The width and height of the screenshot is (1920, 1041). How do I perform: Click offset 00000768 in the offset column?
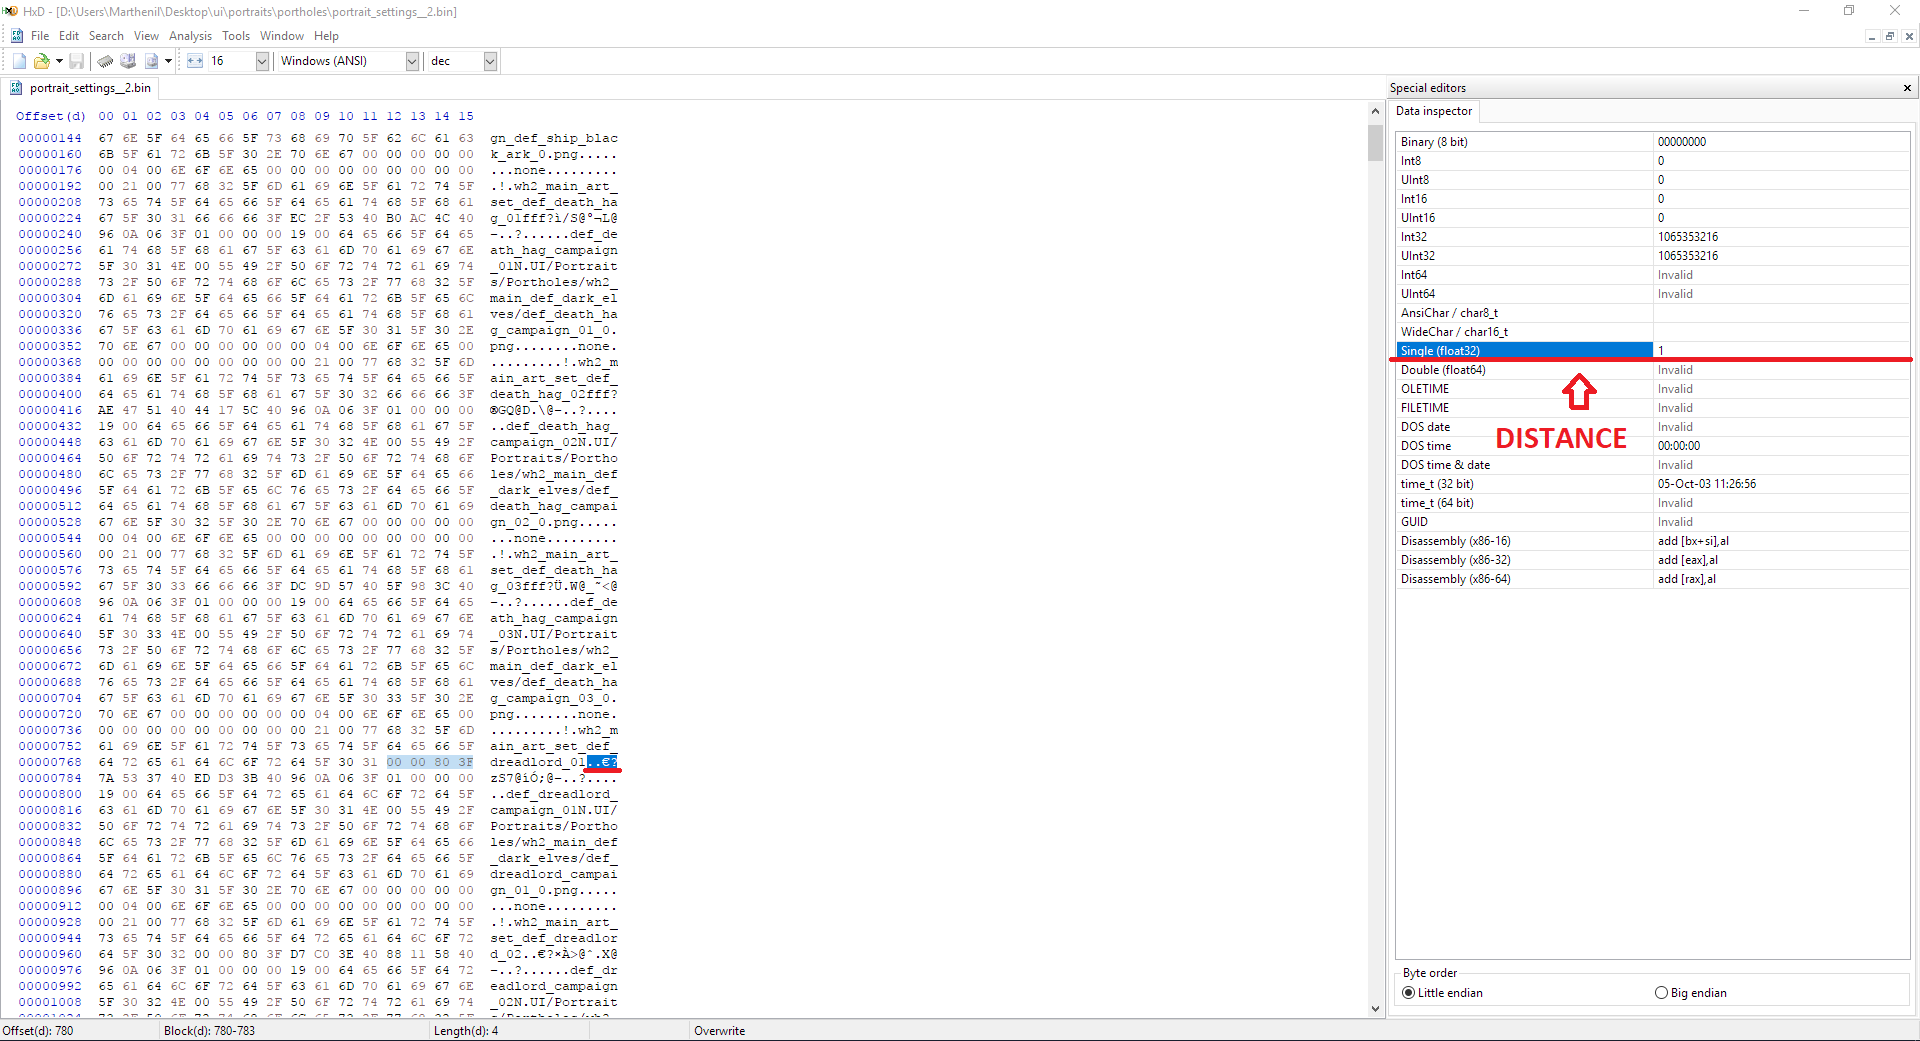[x=50, y=762]
